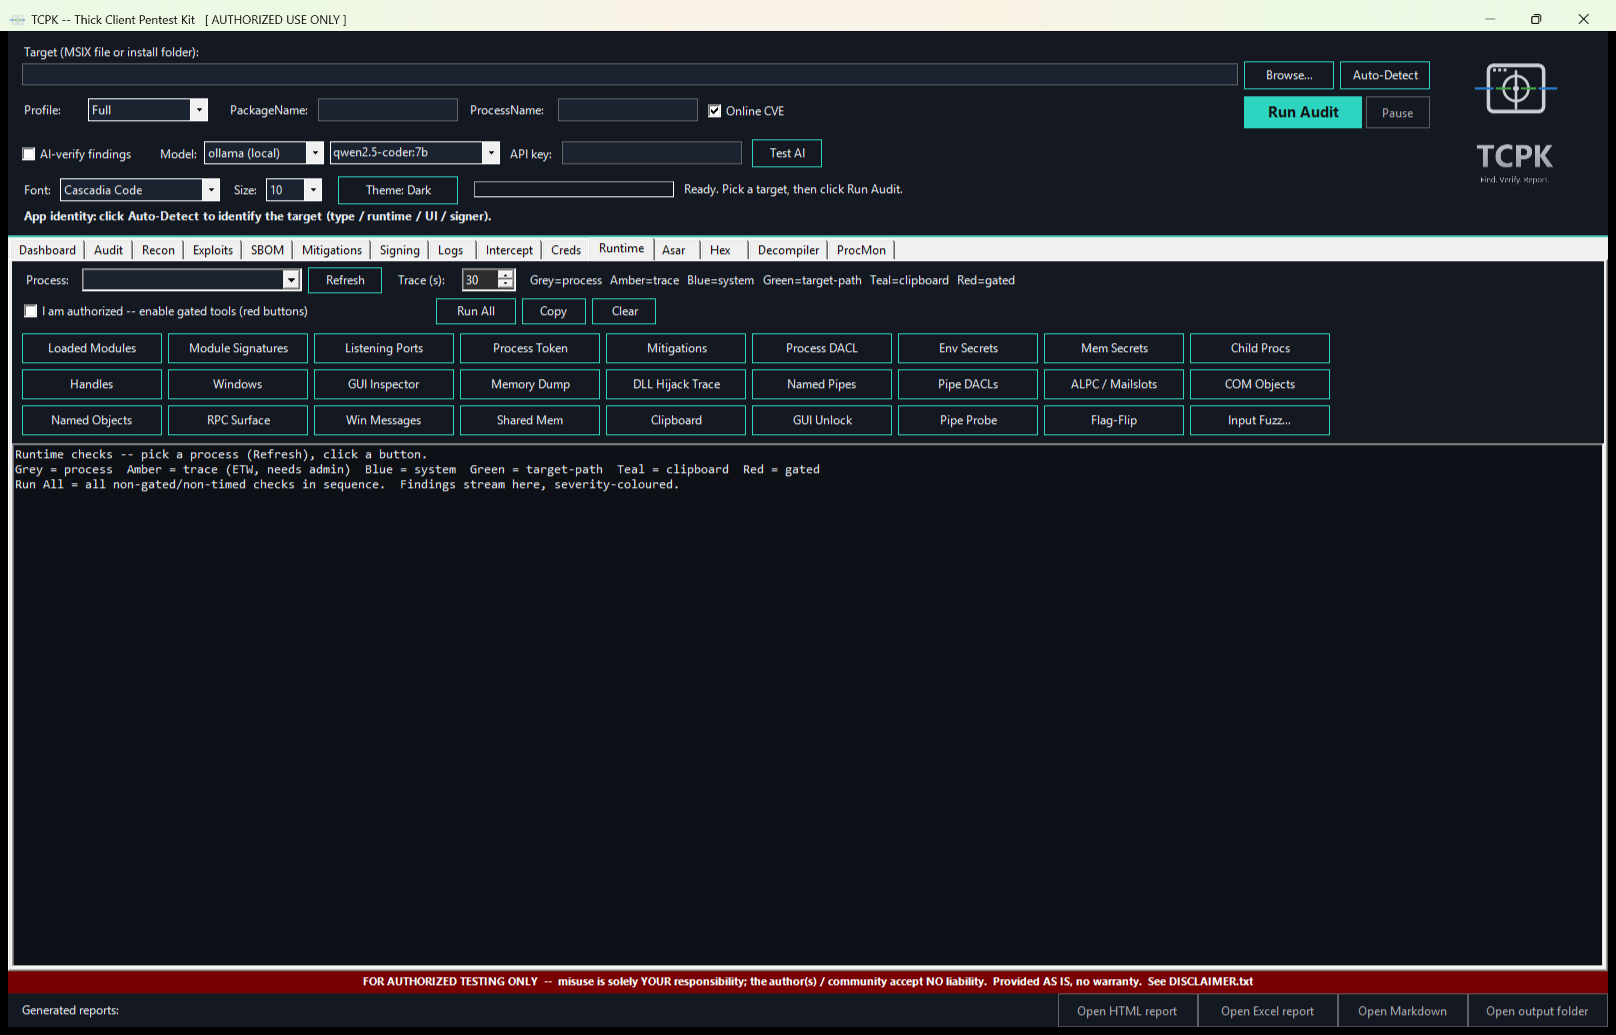Run the Env Secrets check
This screenshot has width=1616, height=1035.
[968, 348]
